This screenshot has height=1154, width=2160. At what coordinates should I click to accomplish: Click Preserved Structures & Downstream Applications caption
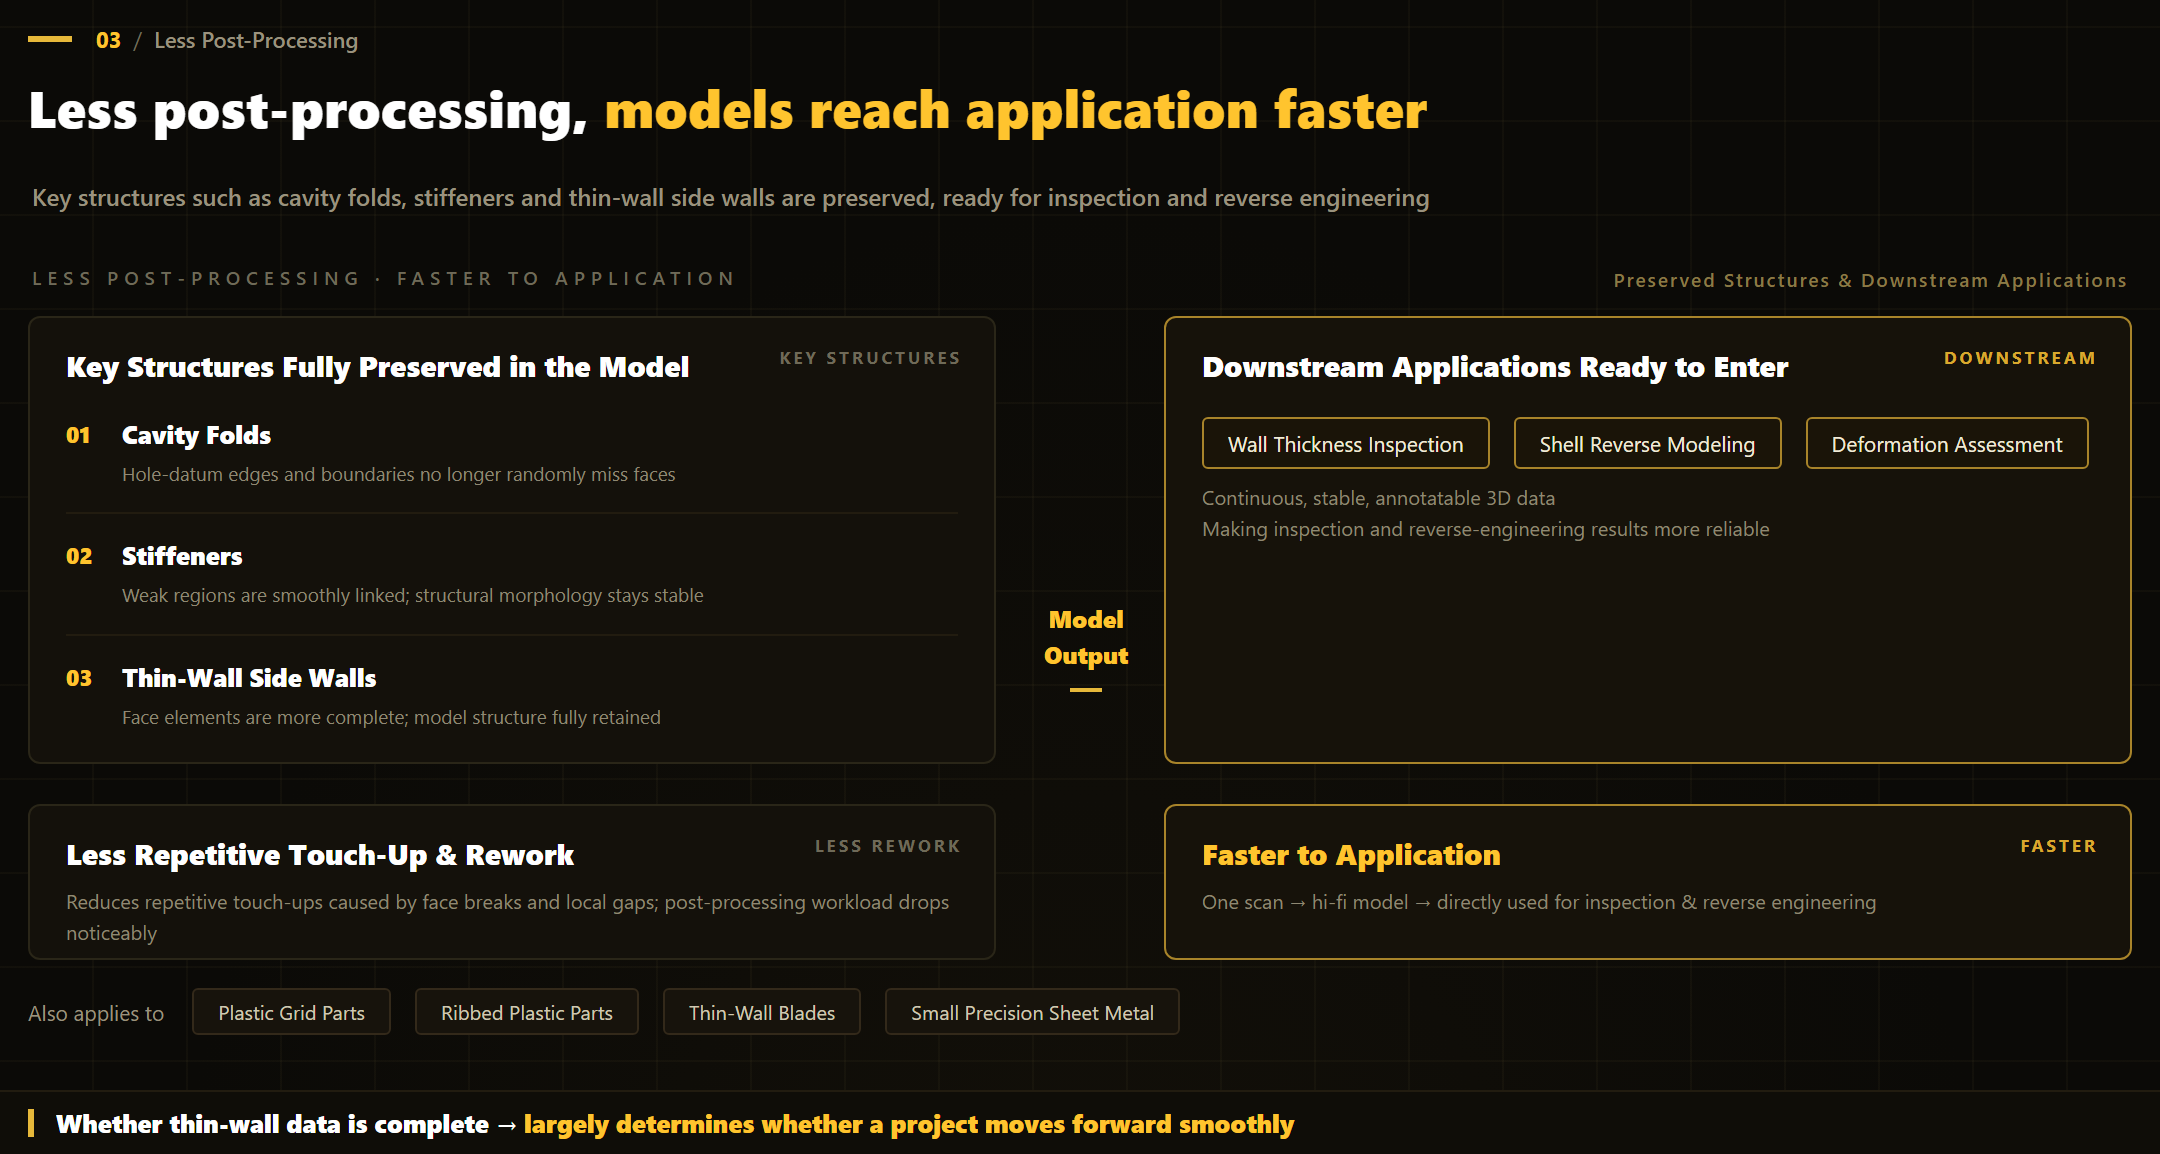tap(1870, 280)
